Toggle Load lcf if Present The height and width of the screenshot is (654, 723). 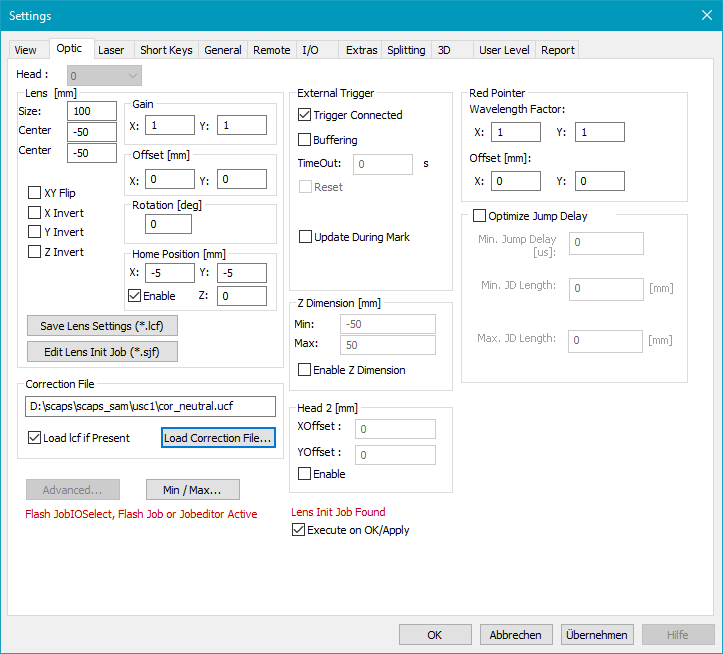[35, 438]
